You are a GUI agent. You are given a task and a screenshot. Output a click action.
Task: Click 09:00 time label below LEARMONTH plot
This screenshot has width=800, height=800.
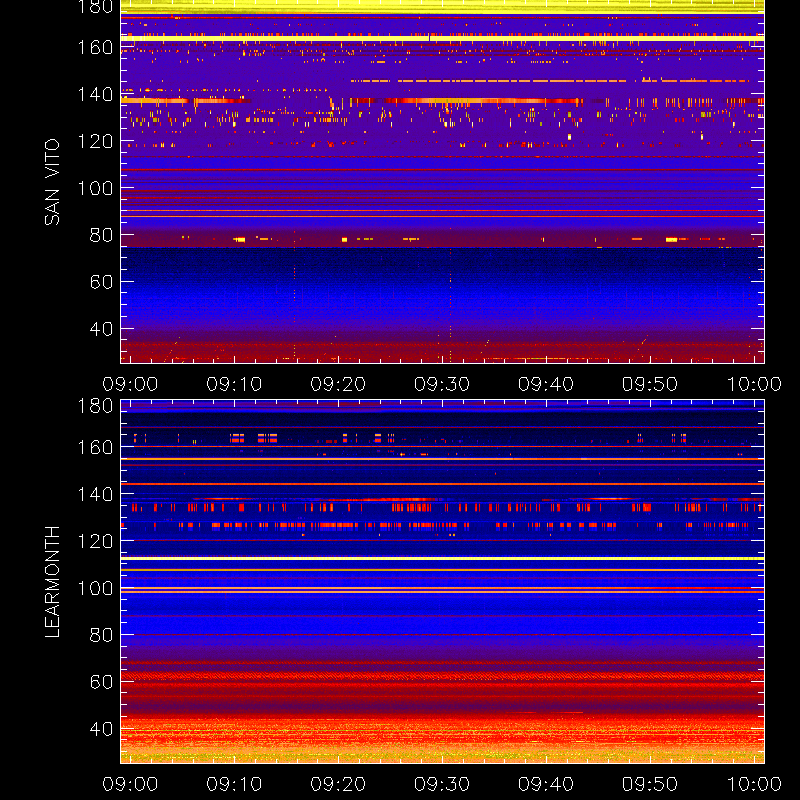130,784
